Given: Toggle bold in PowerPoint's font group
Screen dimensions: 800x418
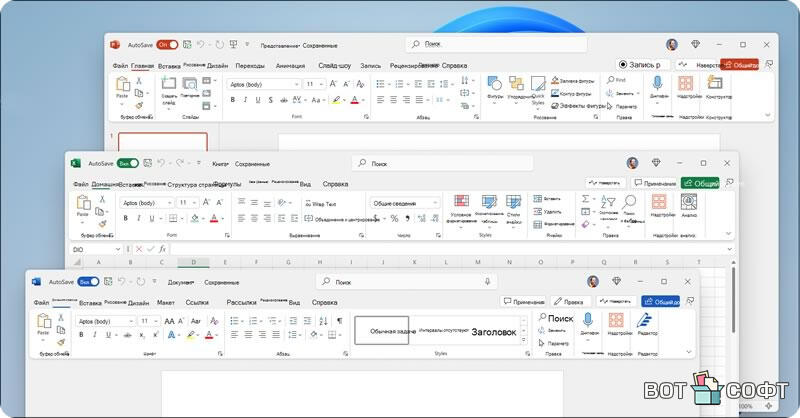Looking at the screenshot, I should tap(233, 100).
